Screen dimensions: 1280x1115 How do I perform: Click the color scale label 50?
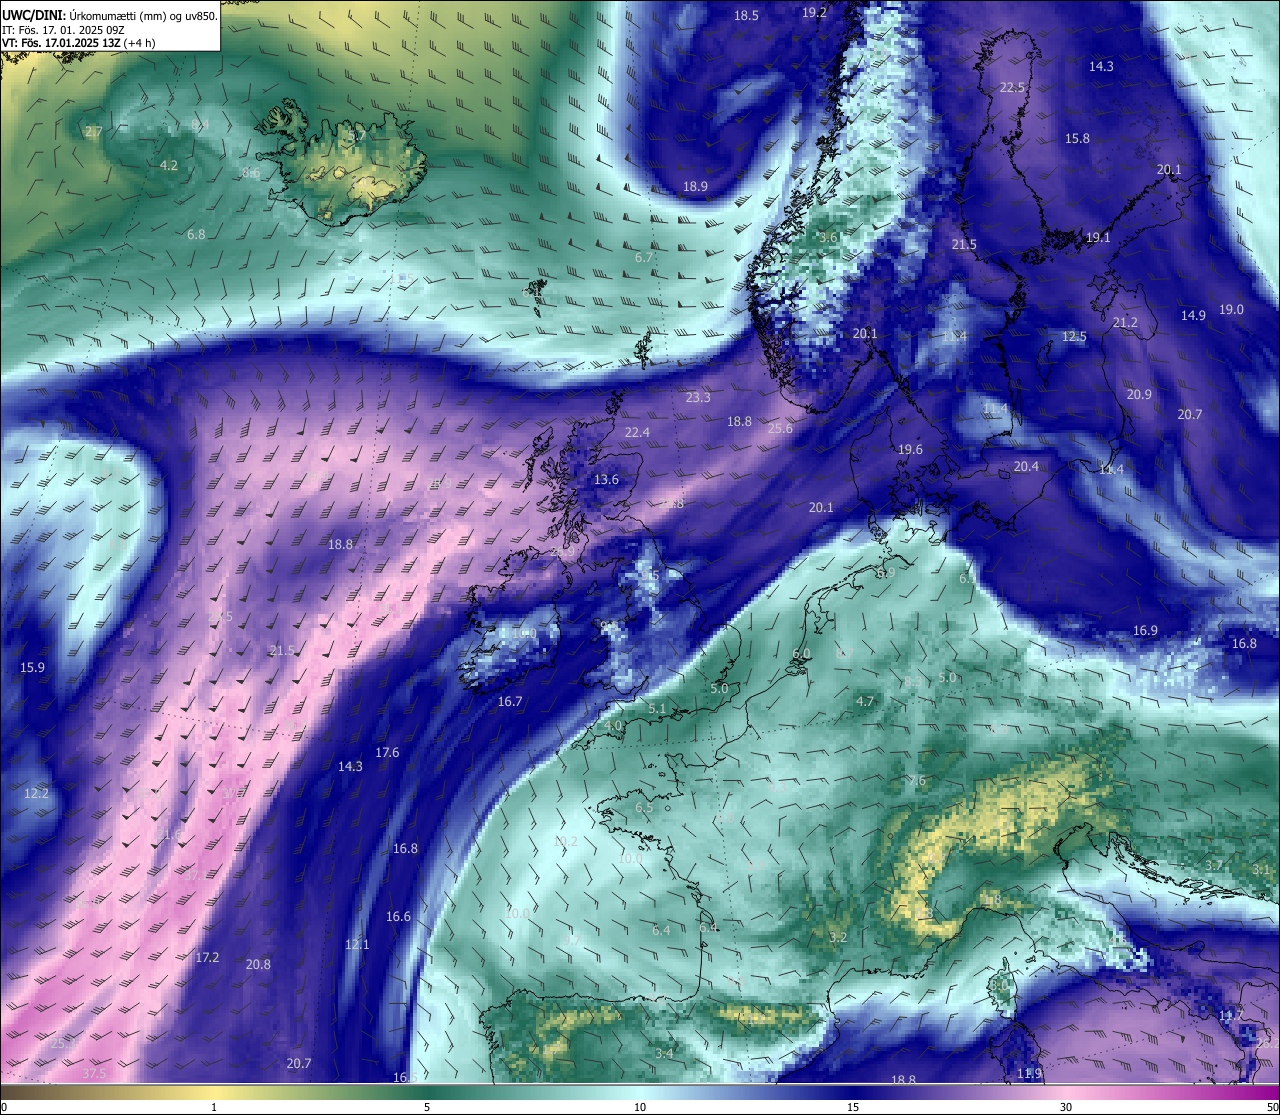point(1272,1107)
